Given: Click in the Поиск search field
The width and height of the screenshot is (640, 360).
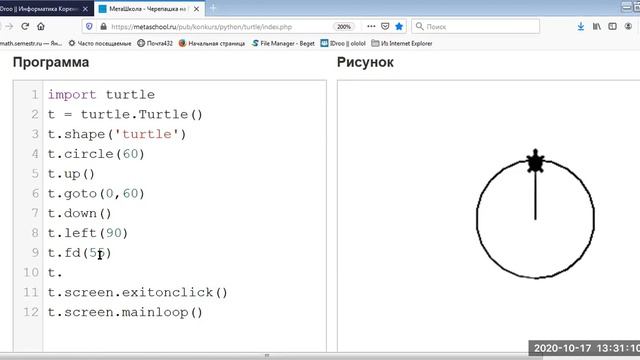Looking at the screenshot, I should 476,27.
